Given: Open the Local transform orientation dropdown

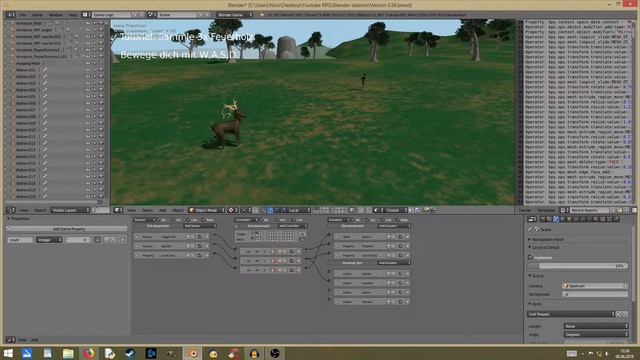Looking at the screenshot, I should click(298, 210).
